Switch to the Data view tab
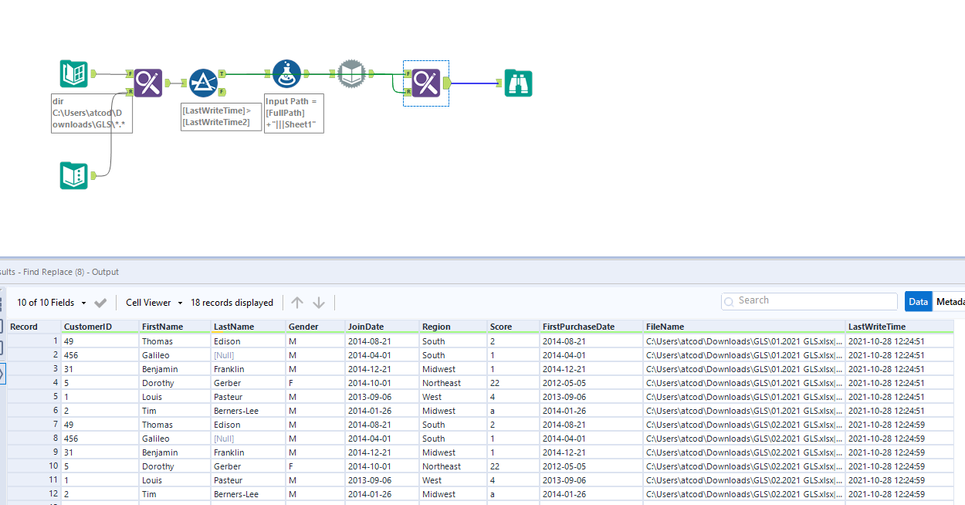This screenshot has width=965, height=505. (x=918, y=301)
